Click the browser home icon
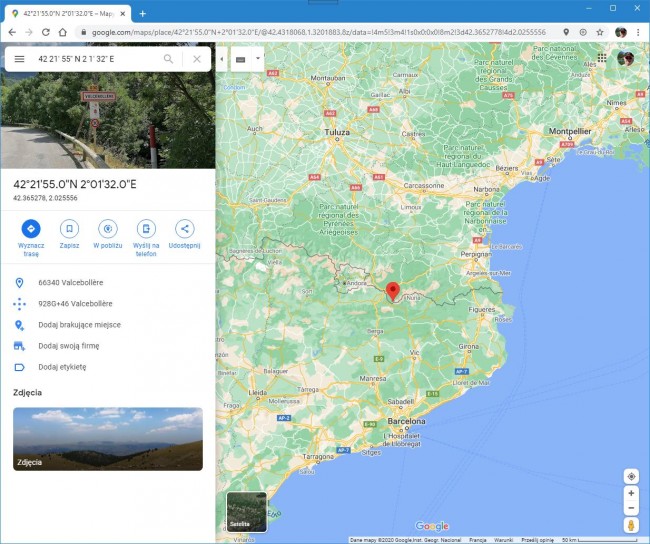 (x=63, y=32)
